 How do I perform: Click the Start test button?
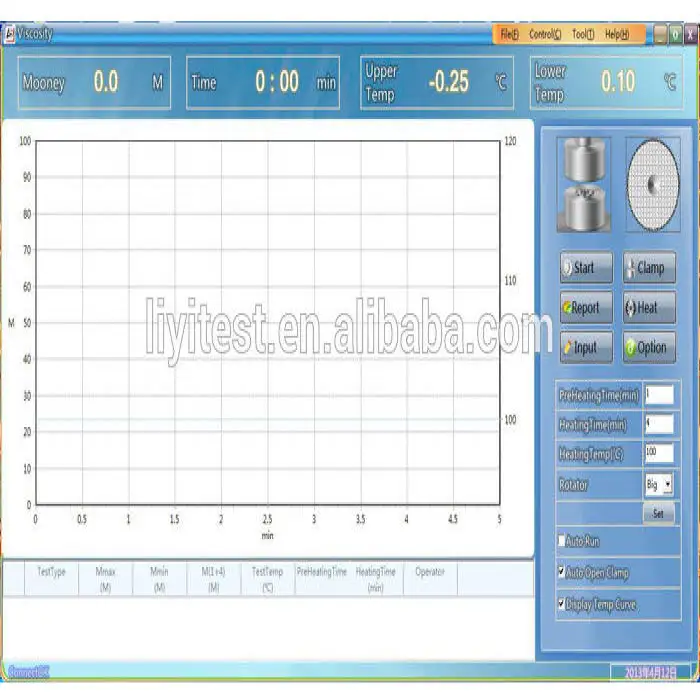click(586, 267)
